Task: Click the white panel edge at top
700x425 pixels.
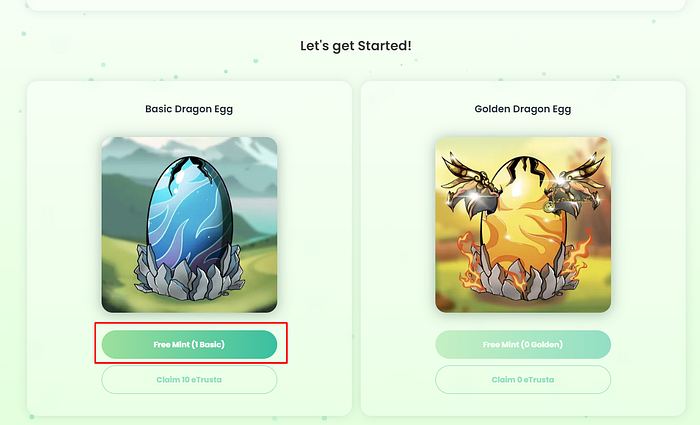Action: [356, 5]
